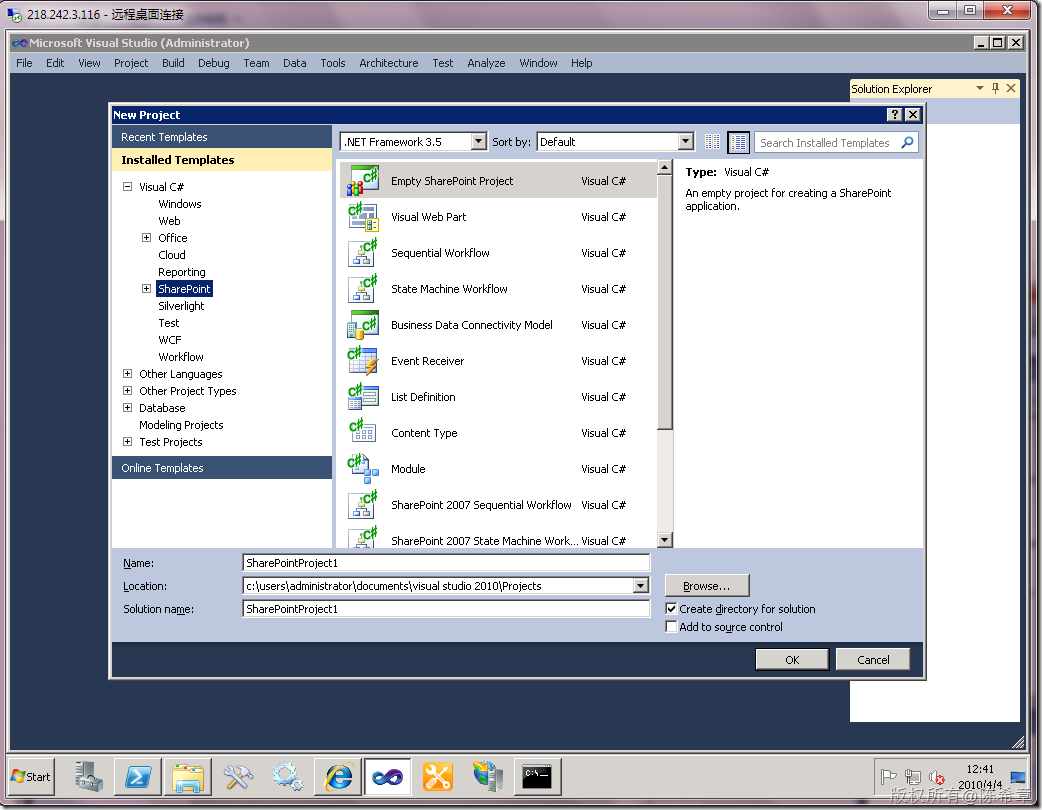Select the Reporting tree item
The height and width of the screenshot is (810, 1042).
(181, 272)
